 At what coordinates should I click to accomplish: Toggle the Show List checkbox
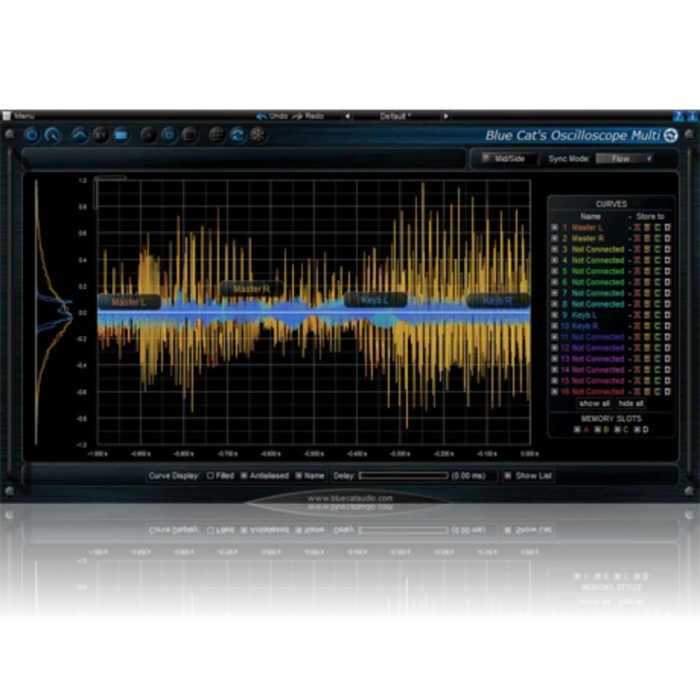508,476
